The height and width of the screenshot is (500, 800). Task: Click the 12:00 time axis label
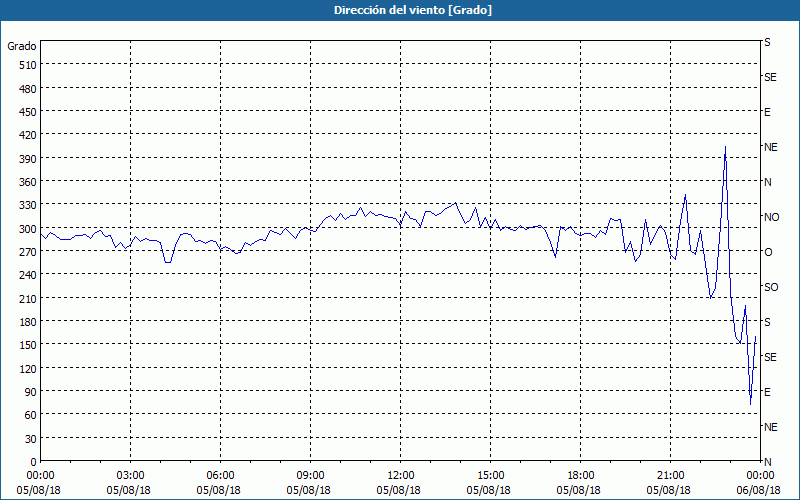(x=401, y=476)
